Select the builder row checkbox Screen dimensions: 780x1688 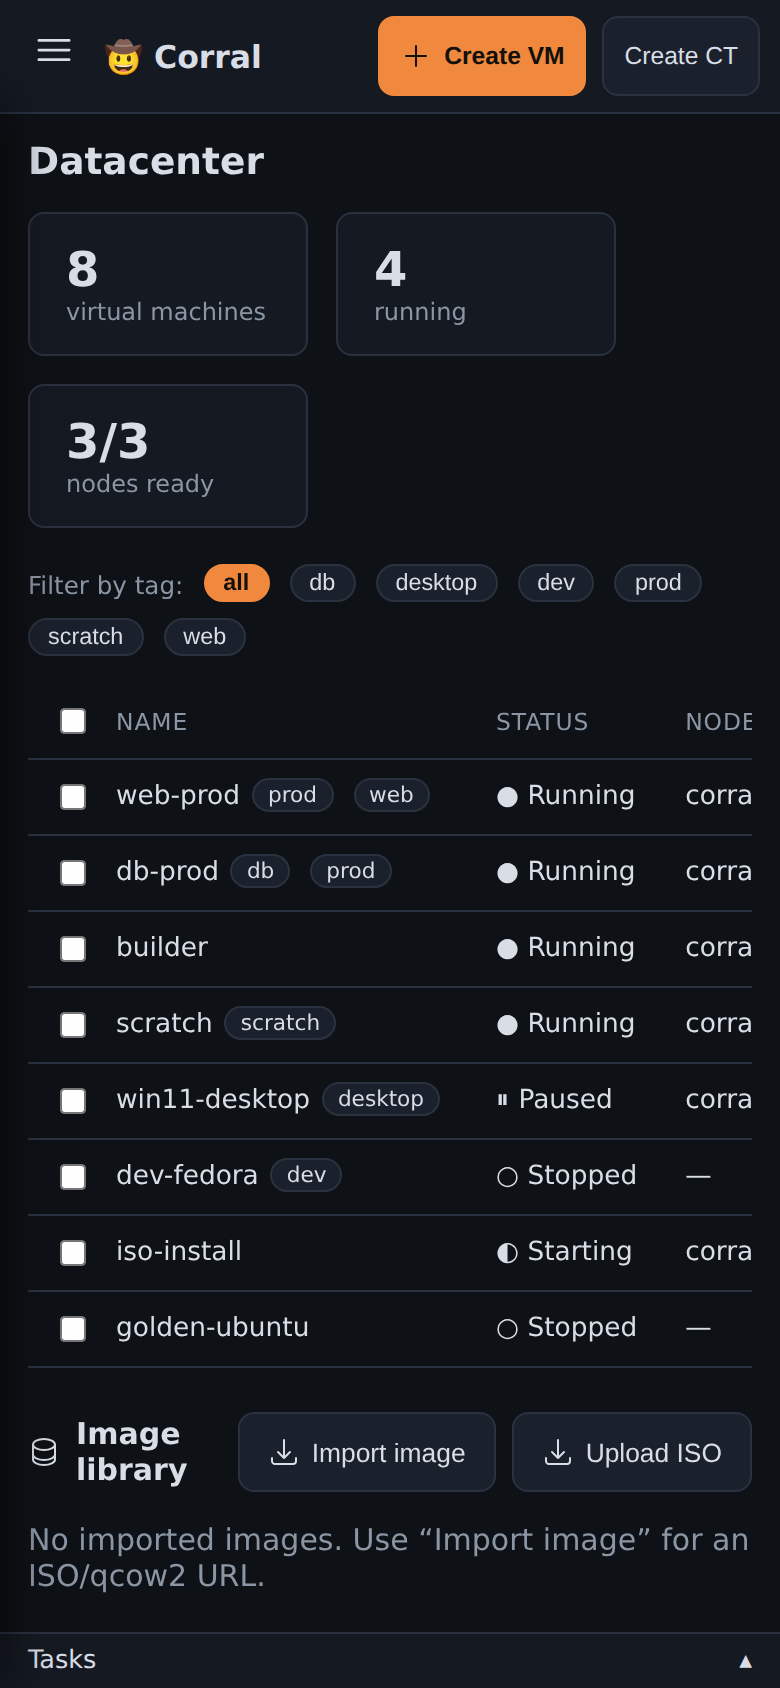point(73,949)
